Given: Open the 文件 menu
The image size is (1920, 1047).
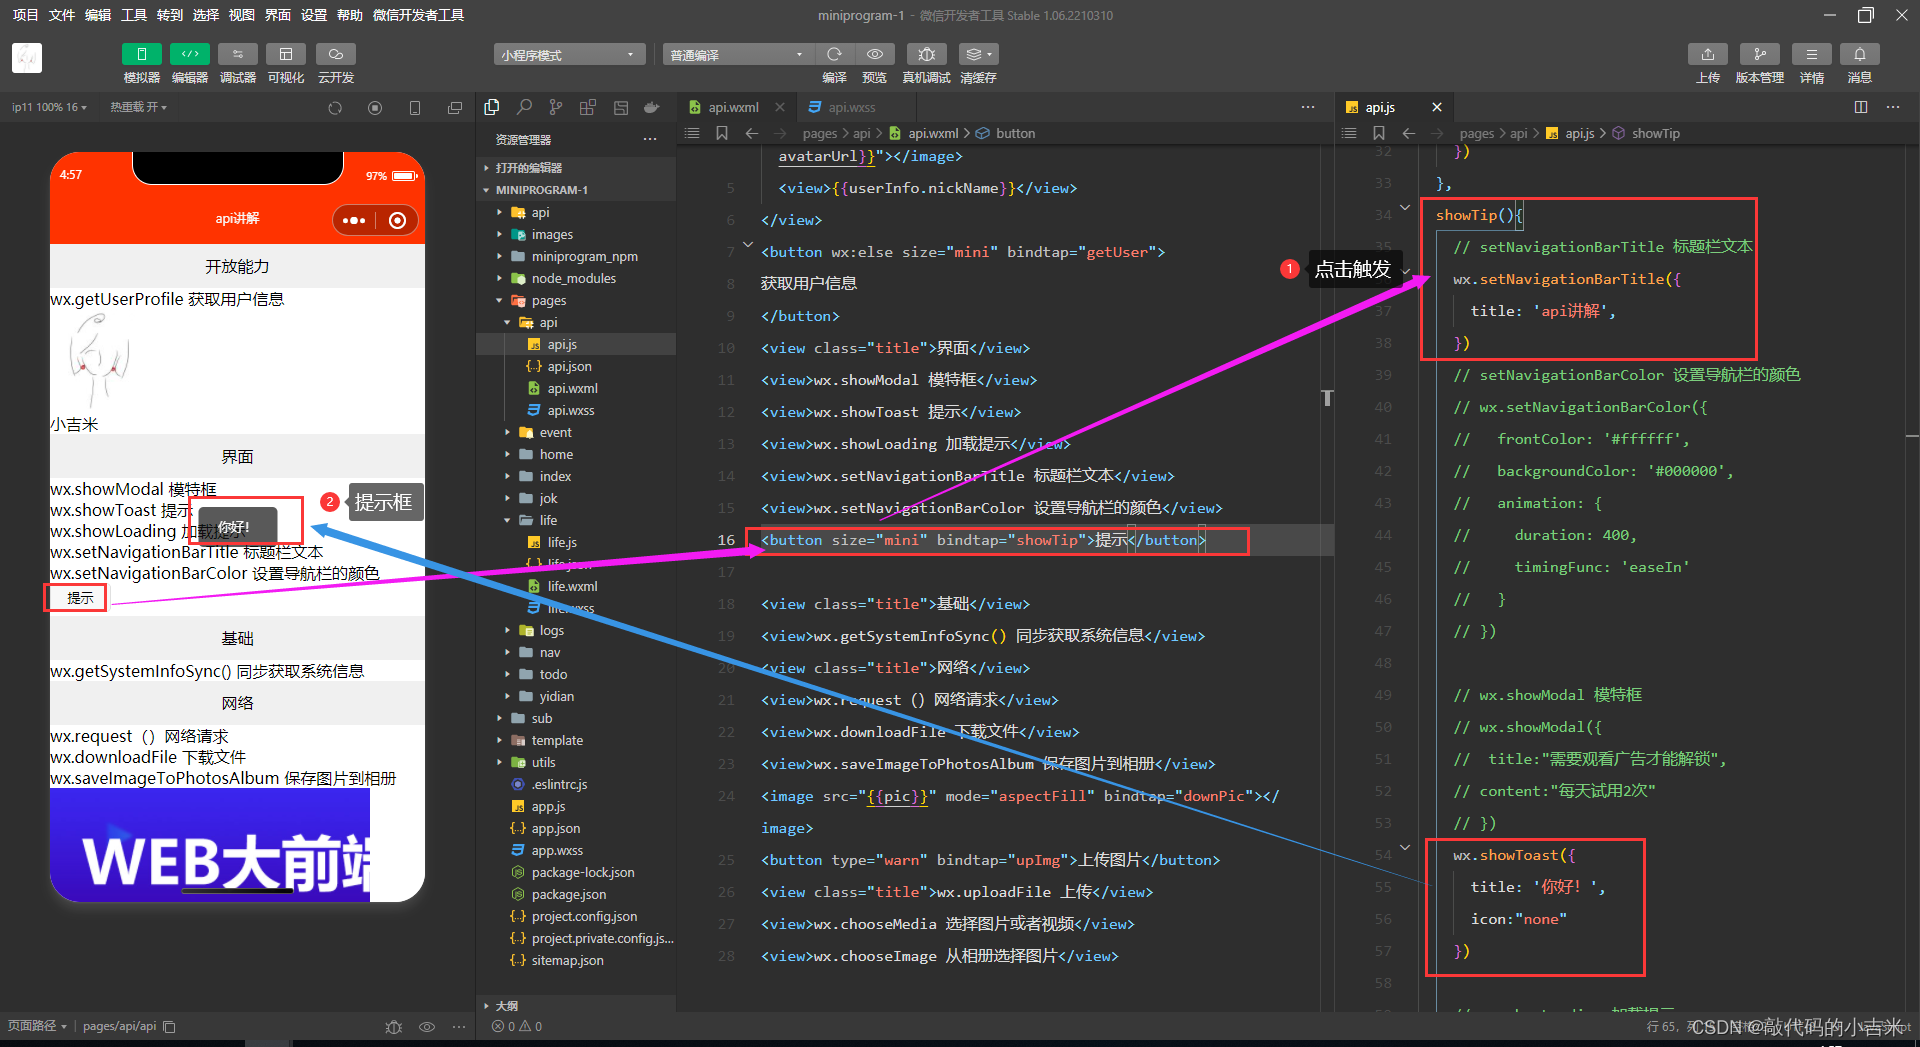Looking at the screenshot, I should click(62, 15).
